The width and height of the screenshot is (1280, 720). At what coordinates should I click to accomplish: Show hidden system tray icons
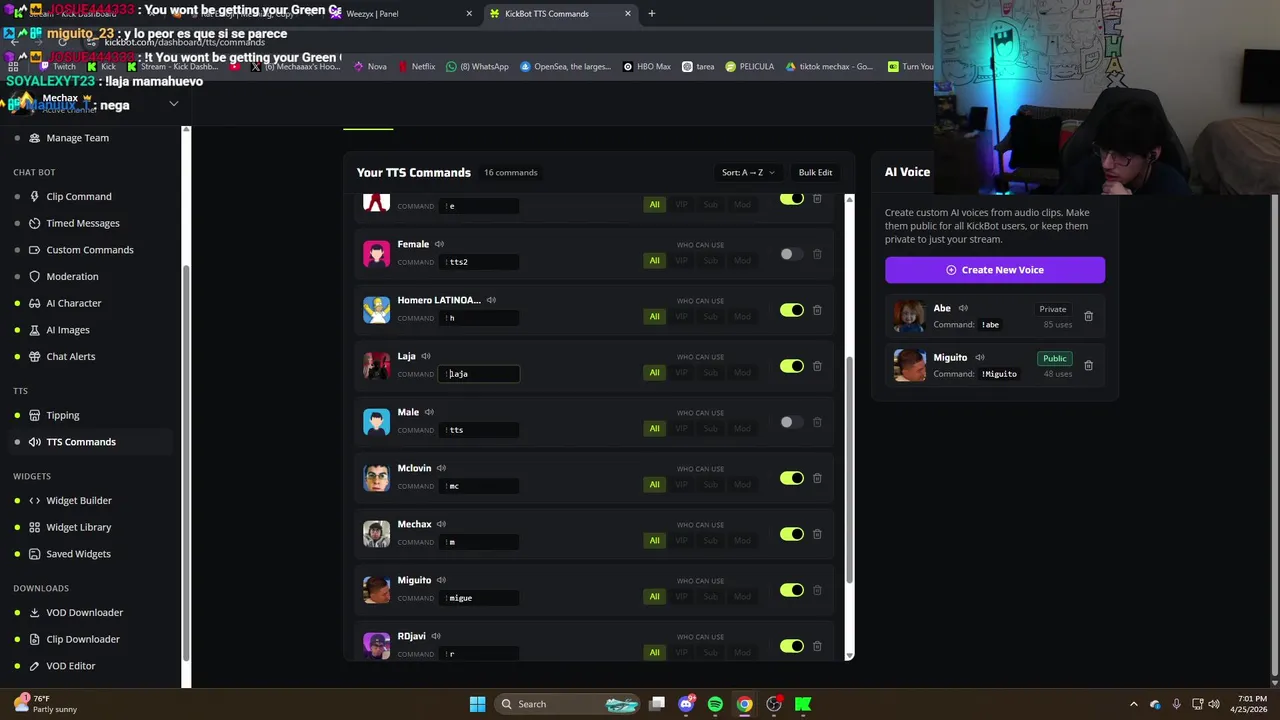point(1133,704)
